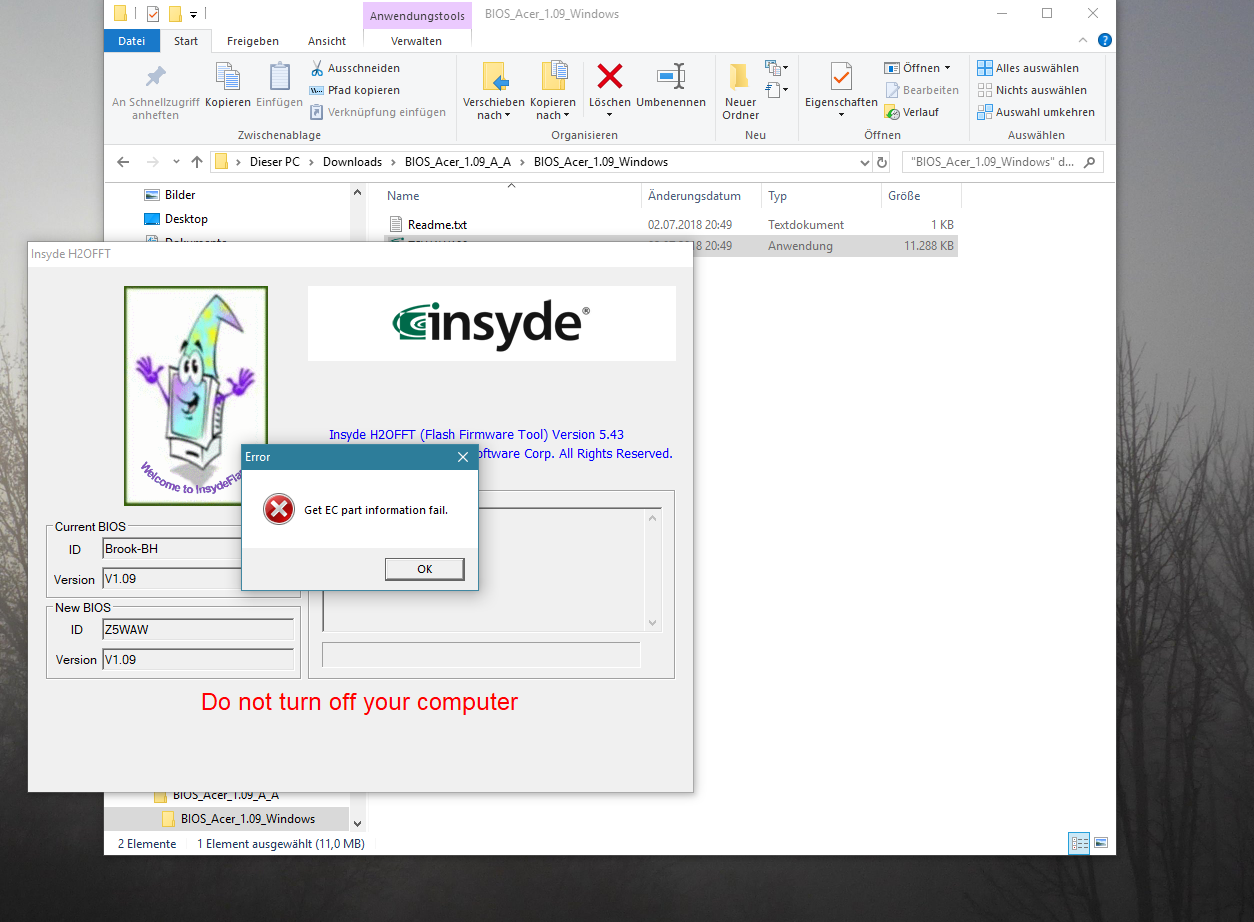Click 'Nichts auswählen' in the ribbon
This screenshot has height=922, width=1254.
pyautogui.click(x=1032, y=90)
